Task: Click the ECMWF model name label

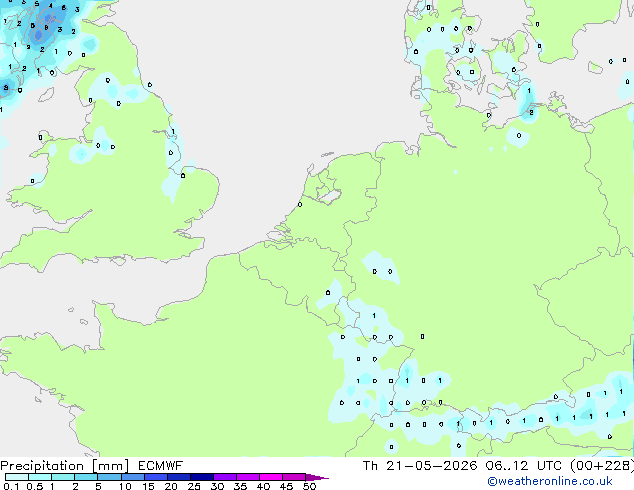Action: [161, 466]
